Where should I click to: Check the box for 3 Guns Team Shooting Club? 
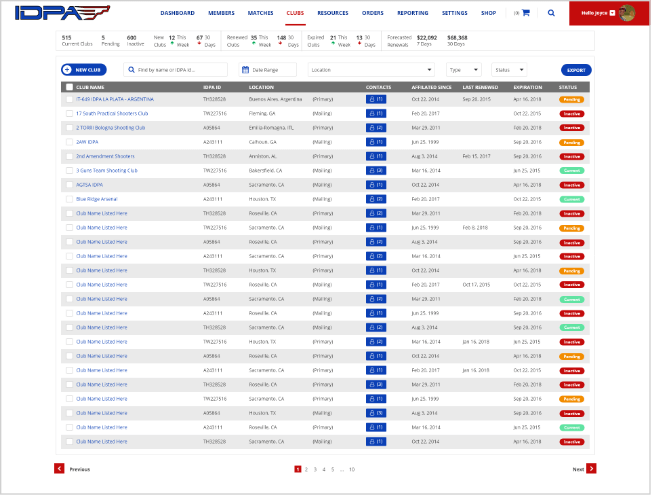pyautogui.click(x=69, y=171)
